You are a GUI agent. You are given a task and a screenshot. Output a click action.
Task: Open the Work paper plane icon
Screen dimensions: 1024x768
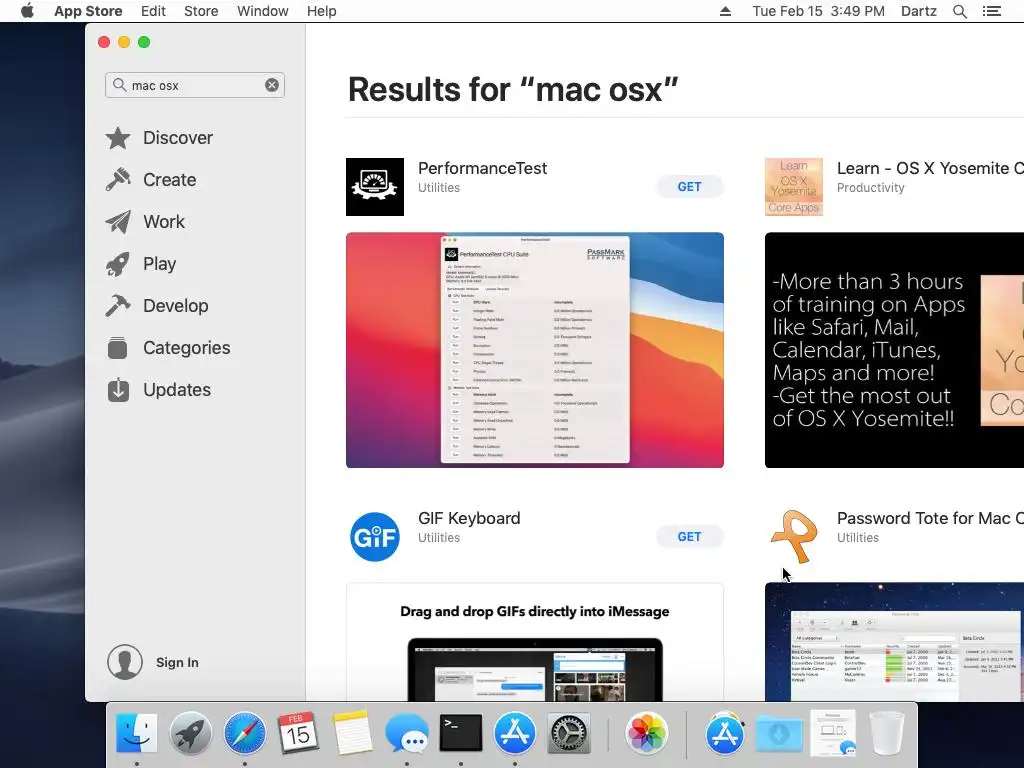(118, 222)
